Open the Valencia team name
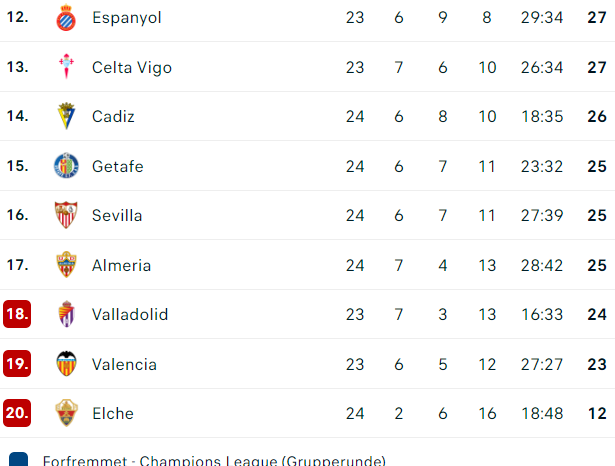This screenshot has height=466, width=615. [x=124, y=364]
